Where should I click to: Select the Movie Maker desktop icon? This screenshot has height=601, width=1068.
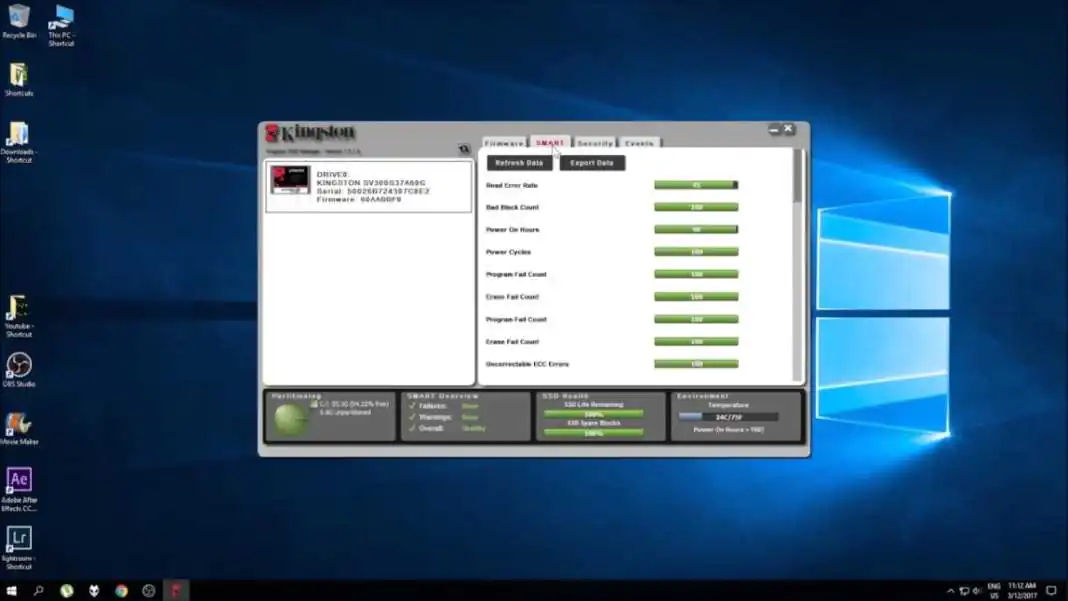[19, 429]
